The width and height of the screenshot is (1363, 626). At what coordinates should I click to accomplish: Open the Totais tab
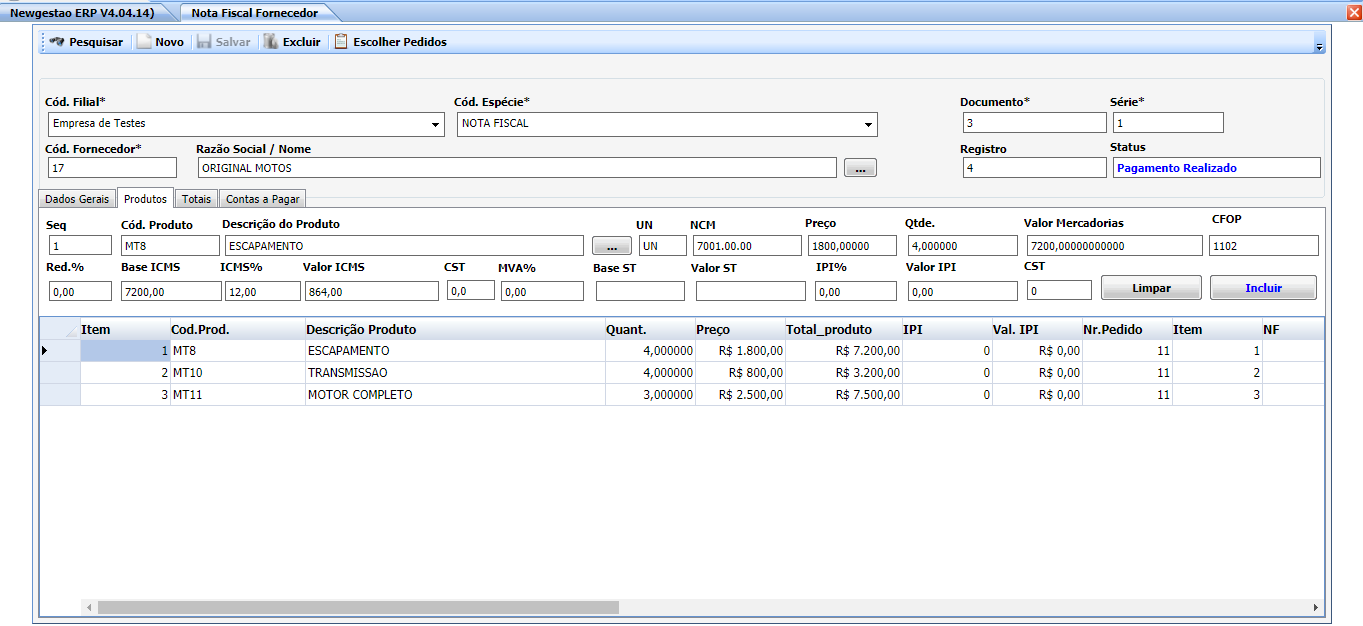coord(196,199)
